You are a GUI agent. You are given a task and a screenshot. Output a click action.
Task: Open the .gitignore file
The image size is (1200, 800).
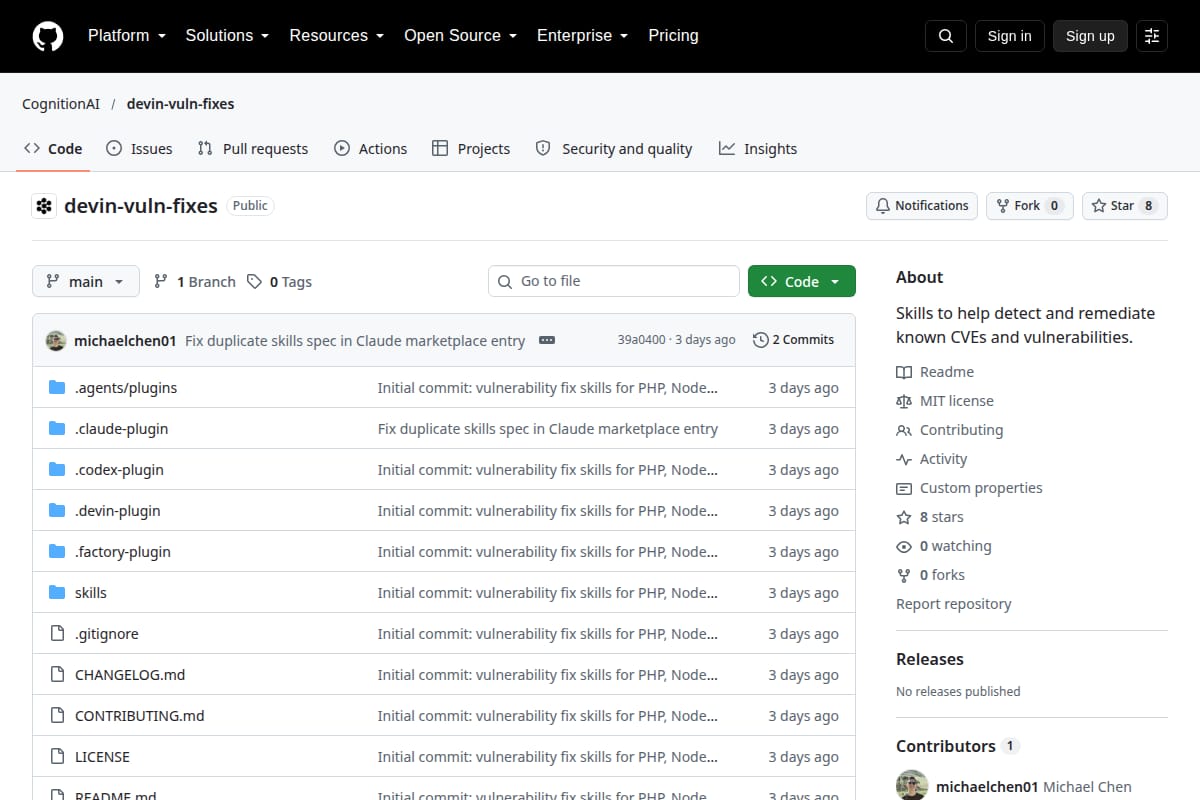point(107,634)
